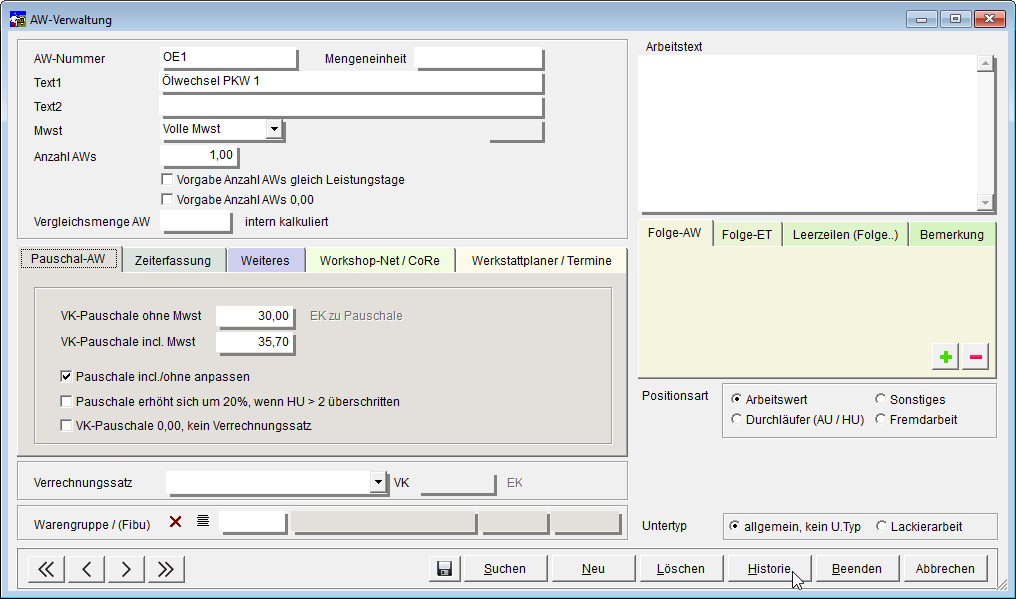
Task: Click the first Warengruppe code field
Action: coord(253,522)
